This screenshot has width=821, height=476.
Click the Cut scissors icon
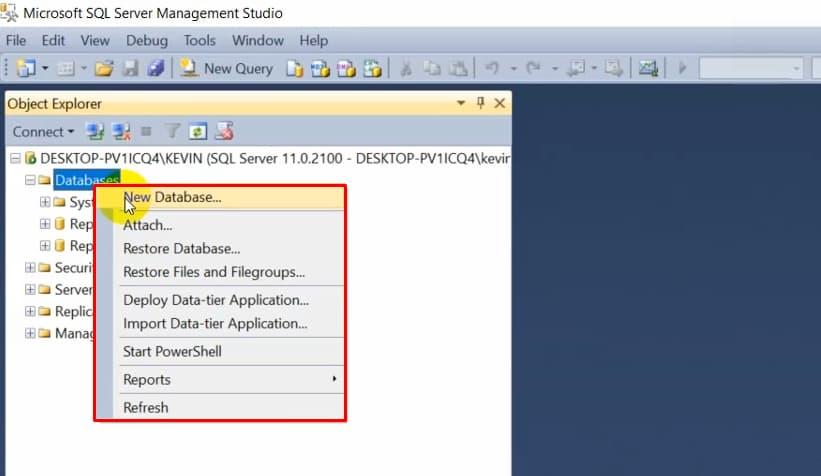point(406,69)
